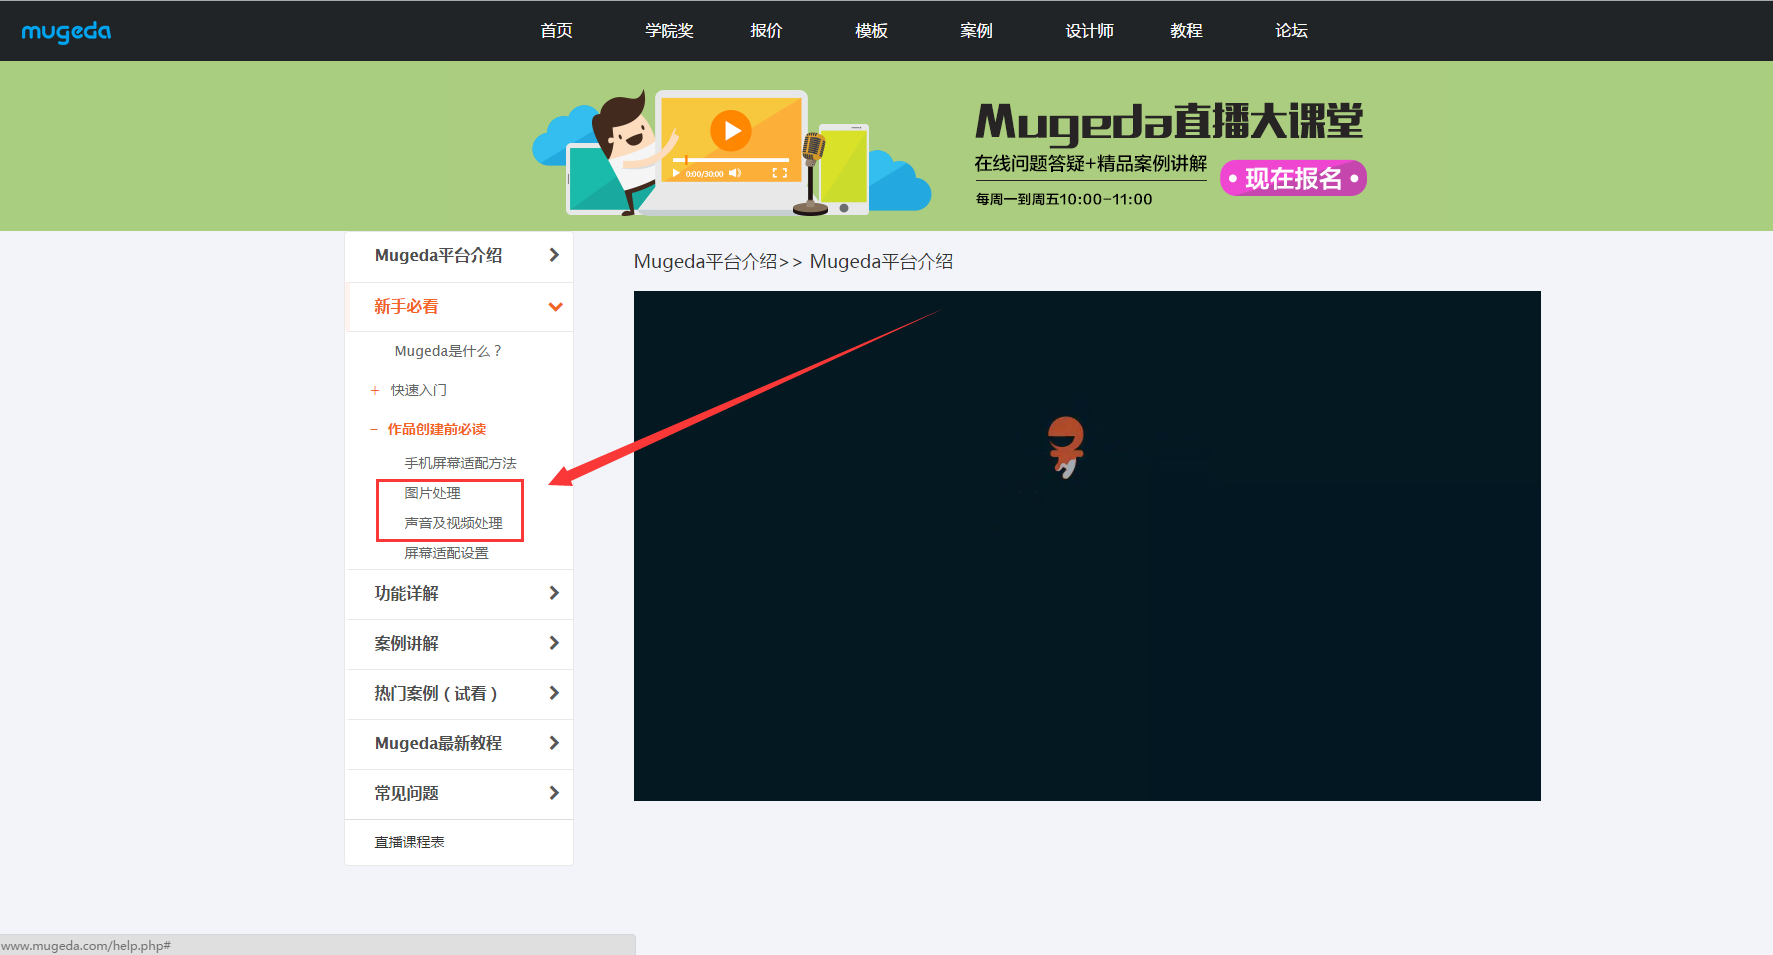The image size is (1773, 955).
Task: Click the 在线问题答疑+精品案例讲解 banner text
Action: coord(1091,164)
